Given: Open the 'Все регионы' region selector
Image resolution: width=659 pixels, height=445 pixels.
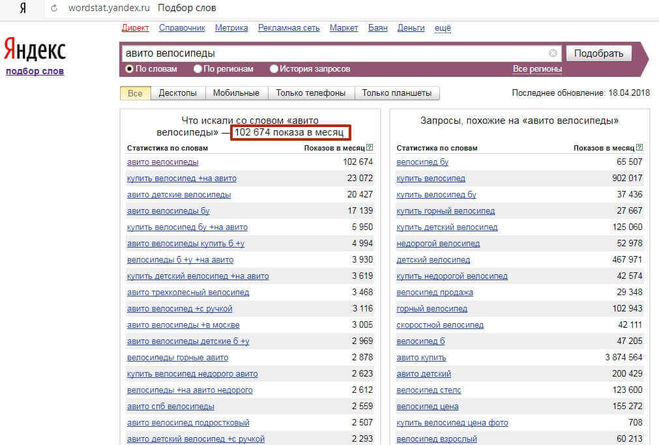Looking at the screenshot, I should click(537, 69).
